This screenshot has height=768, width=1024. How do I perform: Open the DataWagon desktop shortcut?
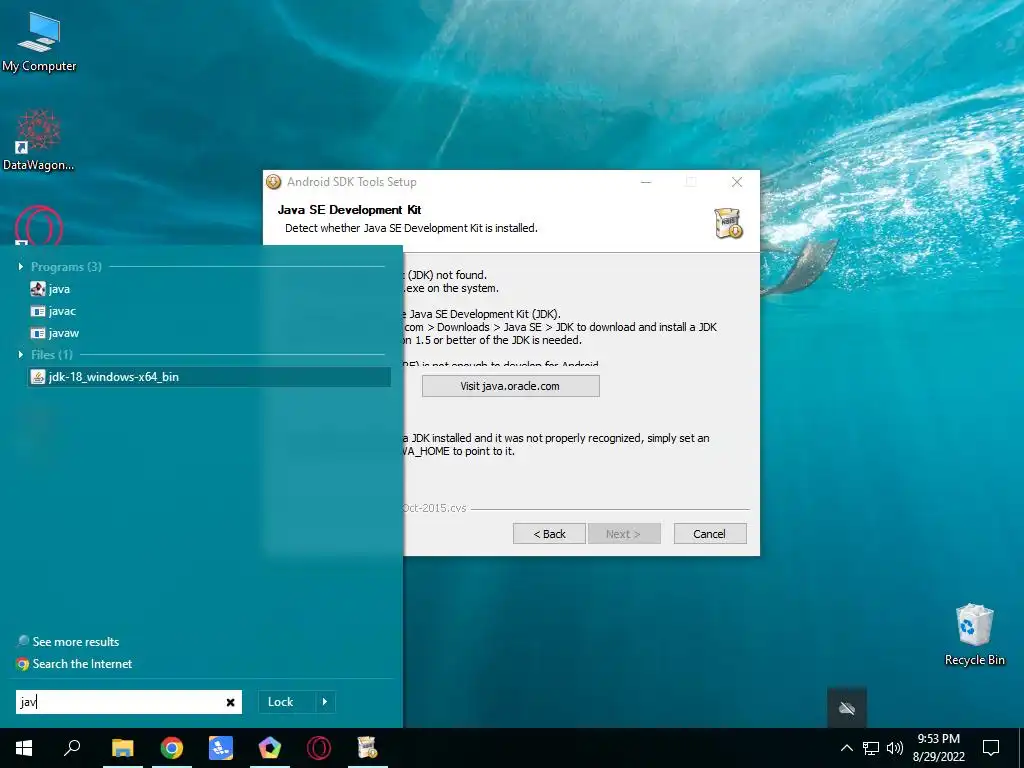click(39, 140)
